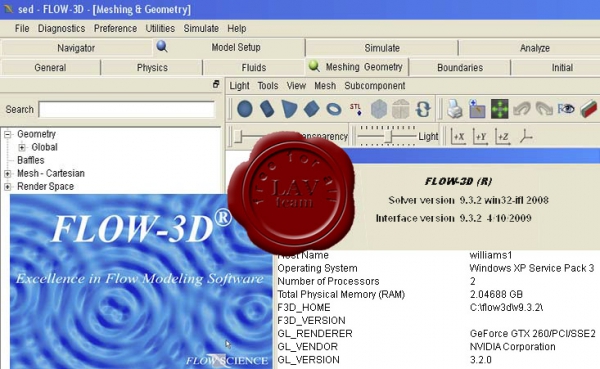Image resolution: width=600 pixels, height=369 pixels.
Task: Expand the Render Space node
Action: click(7, 187)
